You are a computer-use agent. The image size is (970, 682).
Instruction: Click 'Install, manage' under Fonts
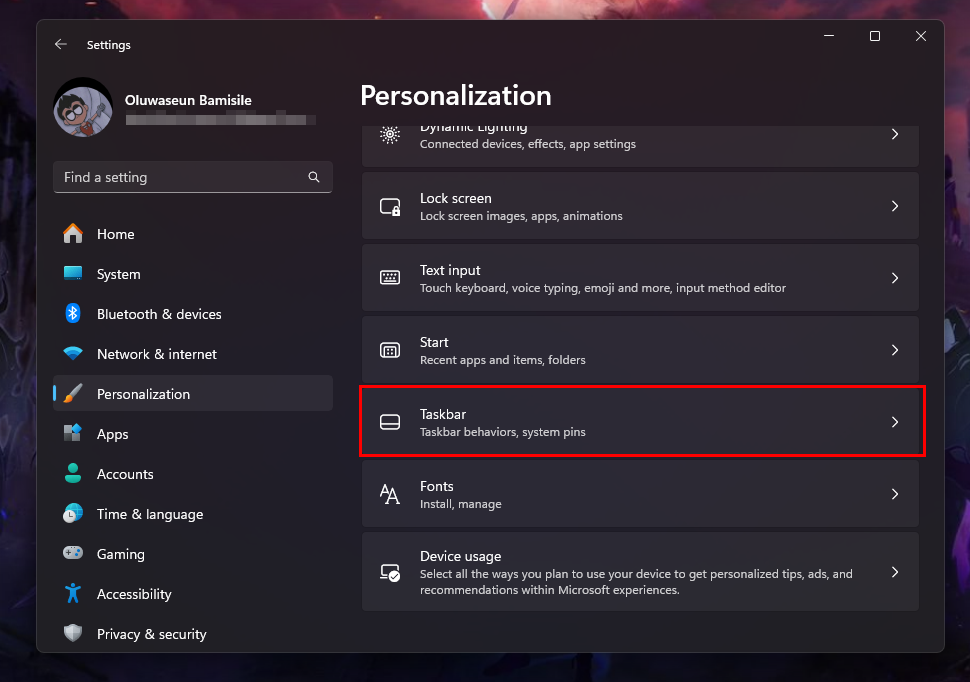(460, 504)
